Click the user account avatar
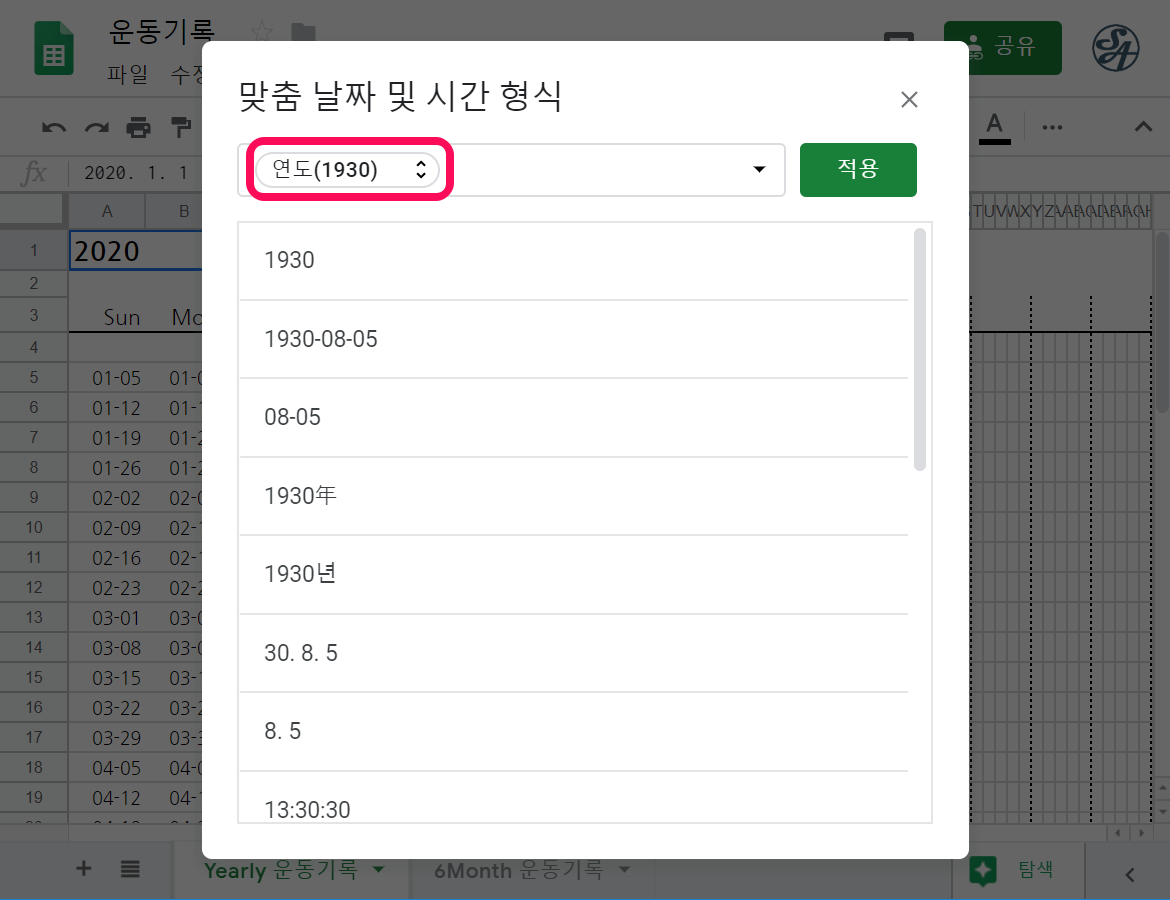The height and width of the screenshot is (900, 1170). 1115,48
